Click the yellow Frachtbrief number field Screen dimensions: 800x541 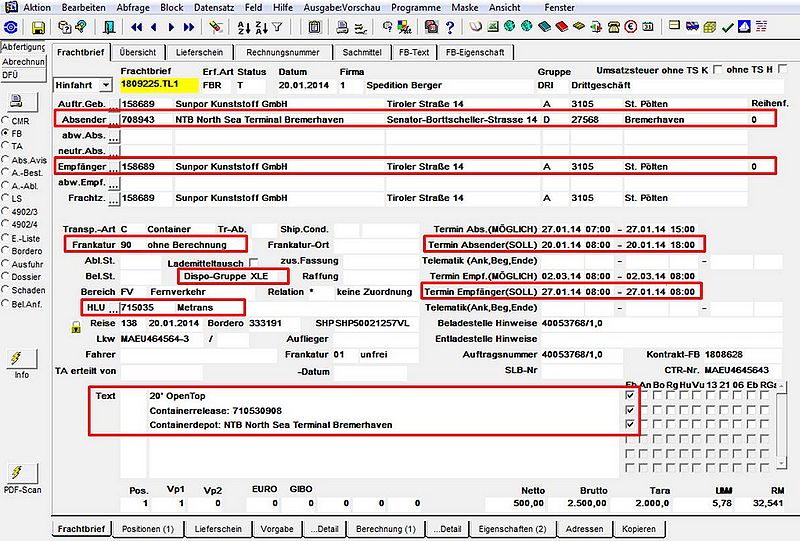pyautogui.click(x=159, y=85)
